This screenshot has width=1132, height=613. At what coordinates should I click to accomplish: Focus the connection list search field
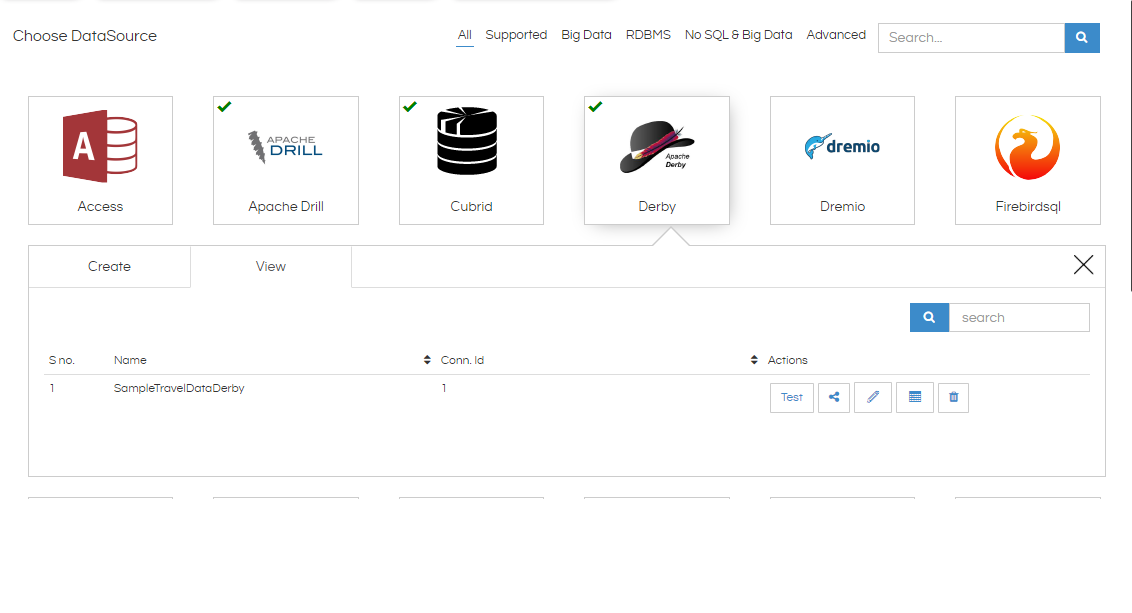(1019, 318)
